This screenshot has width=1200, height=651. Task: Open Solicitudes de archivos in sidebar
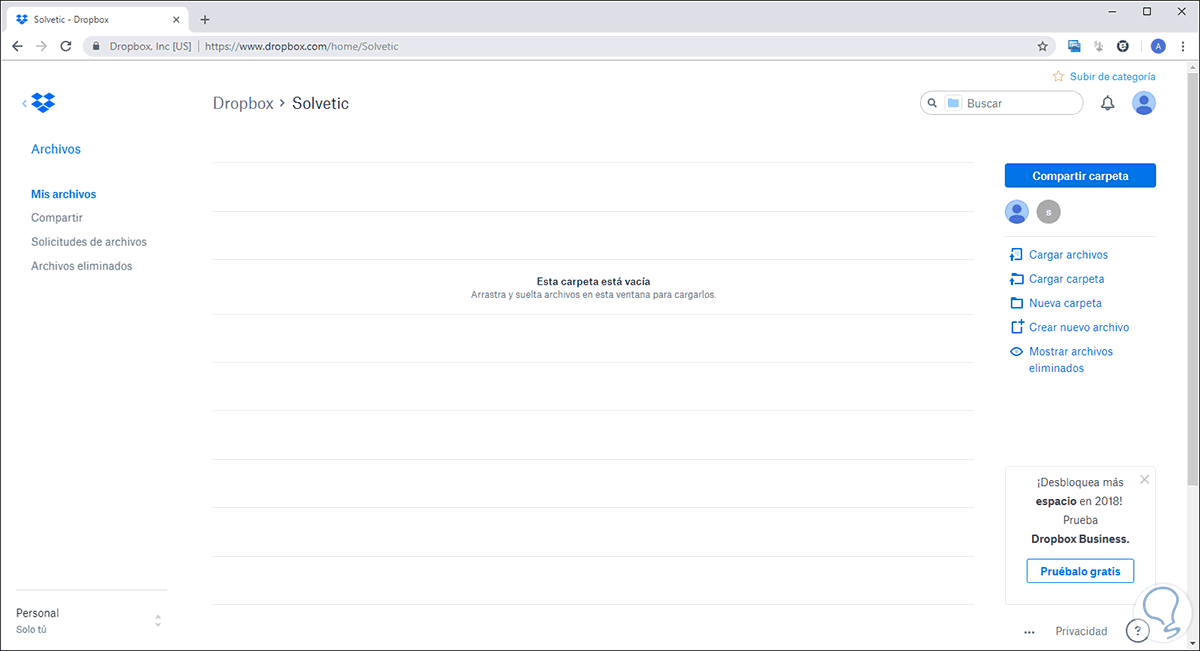89,242
